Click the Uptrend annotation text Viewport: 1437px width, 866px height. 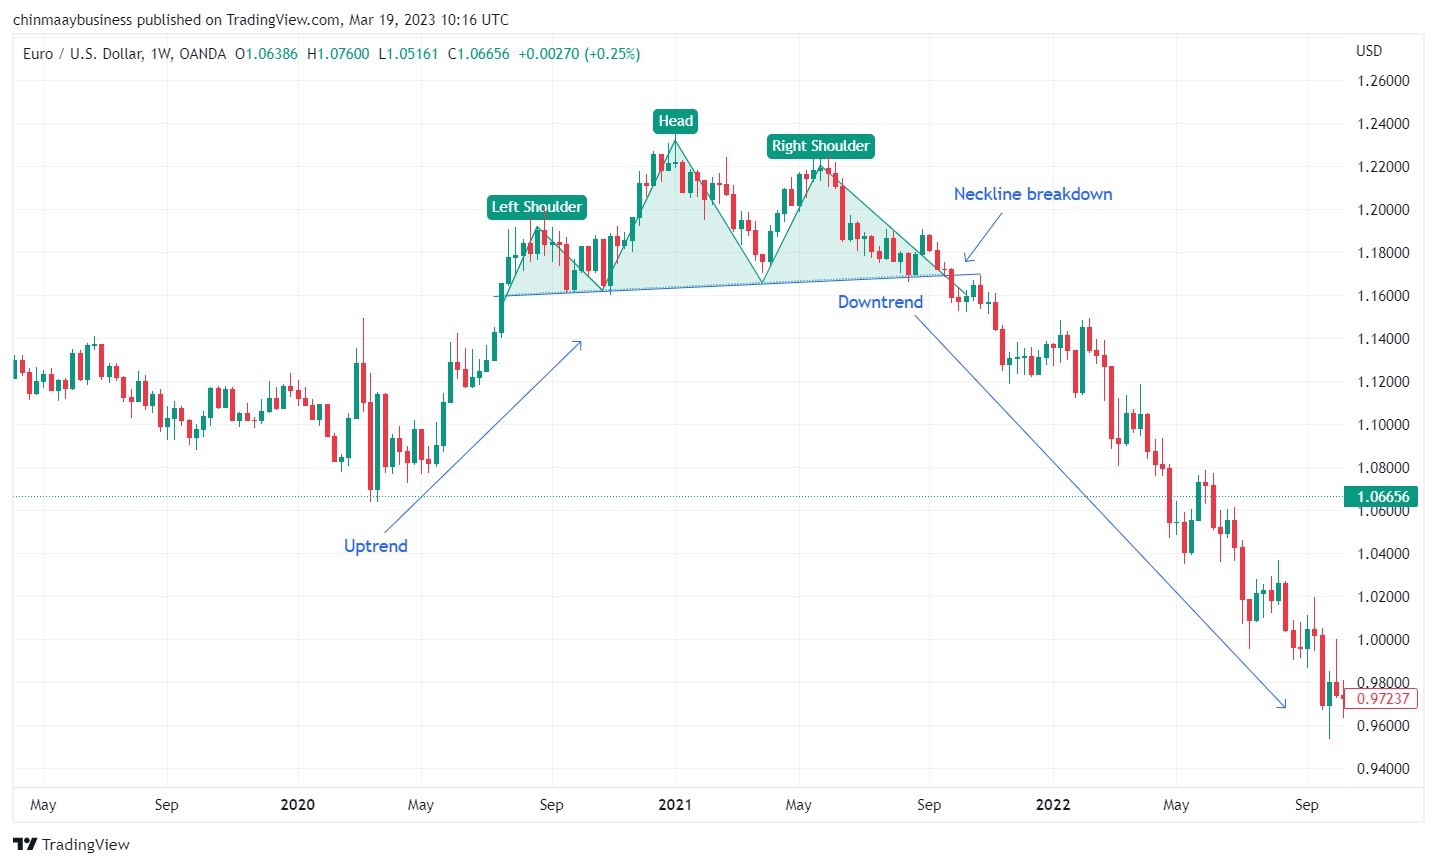pos(376,546)
